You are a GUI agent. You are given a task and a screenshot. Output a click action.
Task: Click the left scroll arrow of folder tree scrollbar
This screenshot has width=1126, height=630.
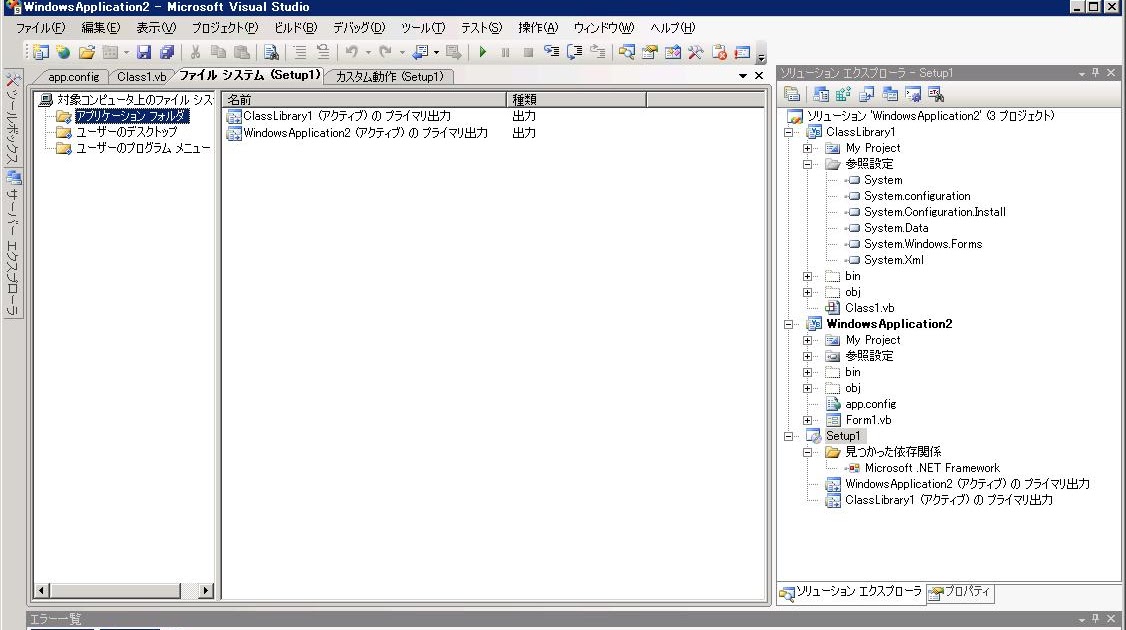pos(42,590)
